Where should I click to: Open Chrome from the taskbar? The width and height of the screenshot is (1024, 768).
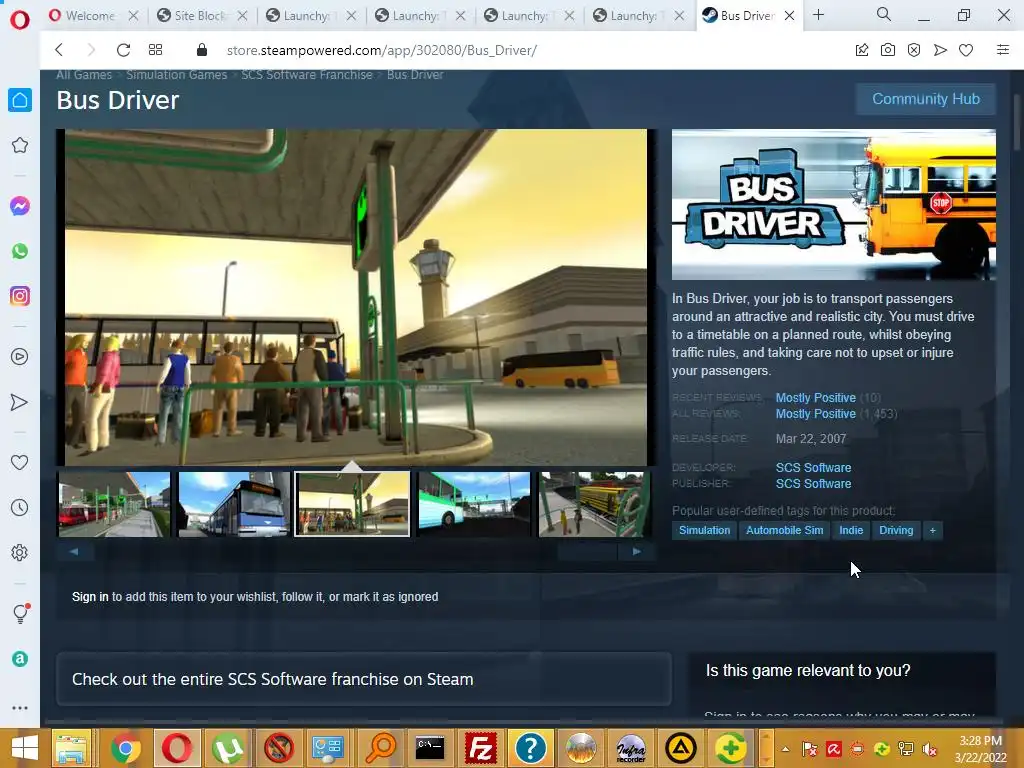(x=126, y=748)
